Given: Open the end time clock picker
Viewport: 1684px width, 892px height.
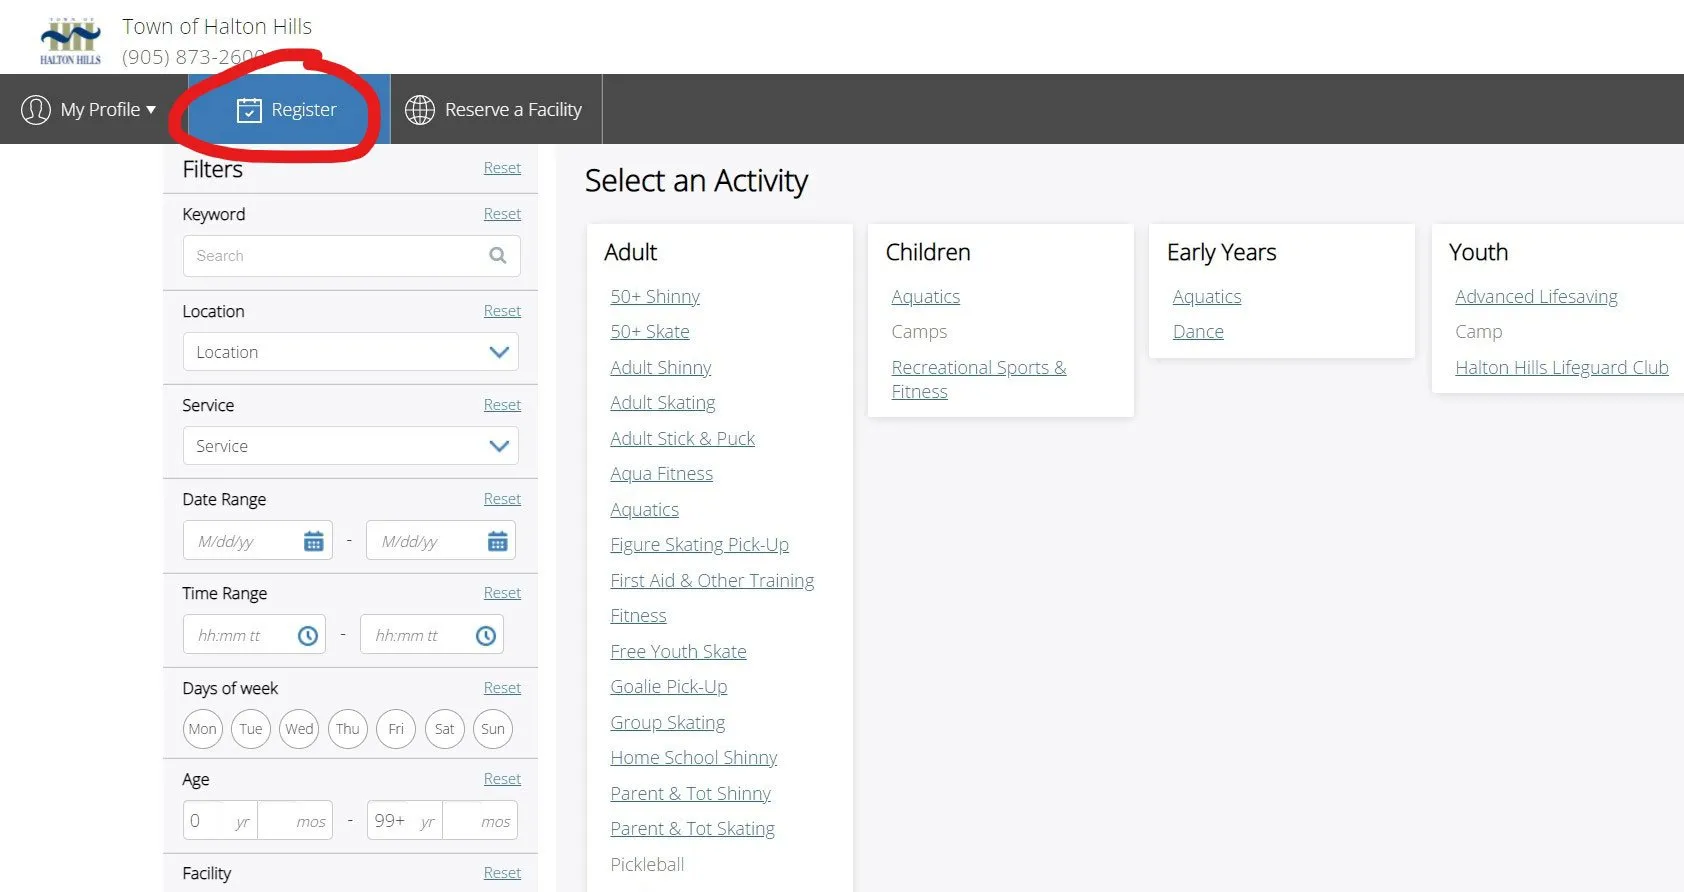Looking at the screenshot, I should click(486, 635).
